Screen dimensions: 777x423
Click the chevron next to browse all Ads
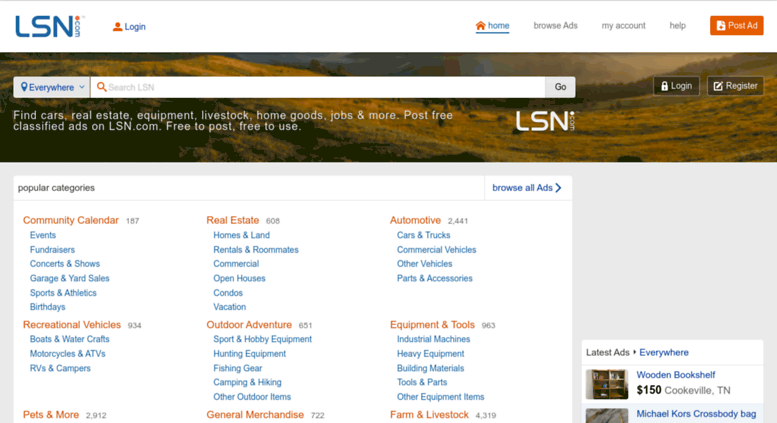coord(558,188)
